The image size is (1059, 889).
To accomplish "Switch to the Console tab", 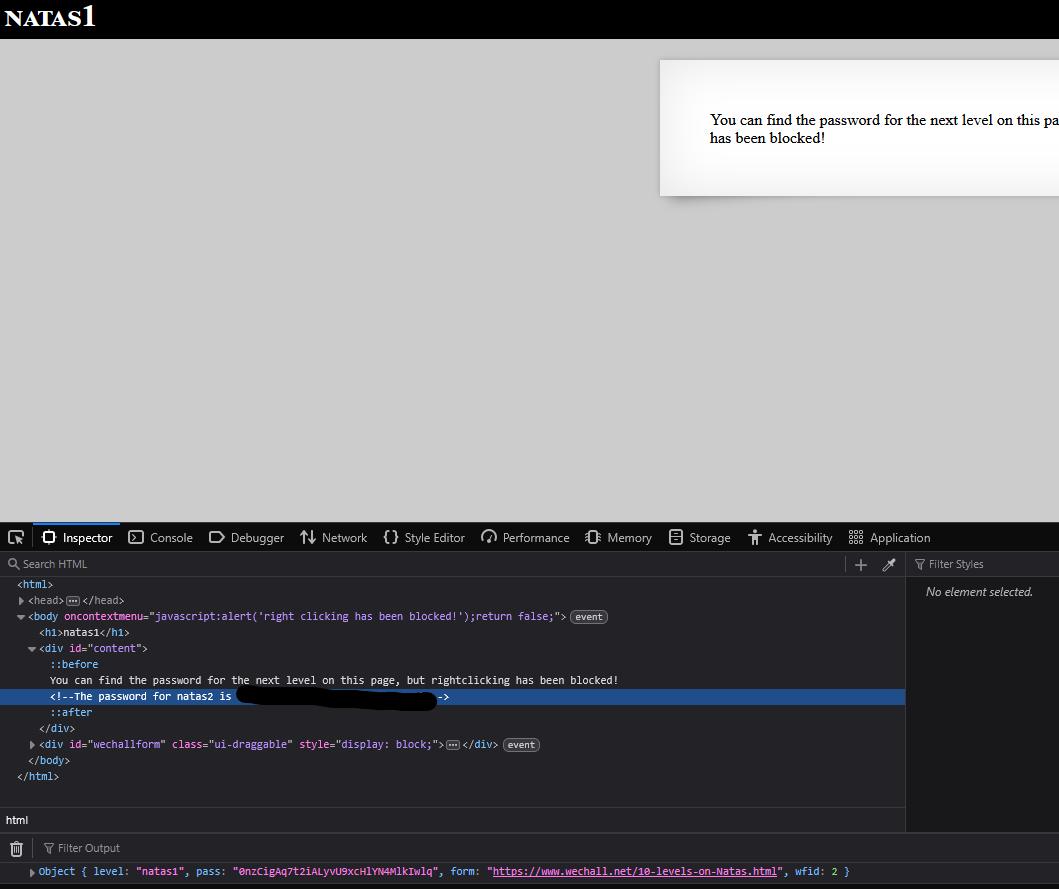I will coord(160,538).
